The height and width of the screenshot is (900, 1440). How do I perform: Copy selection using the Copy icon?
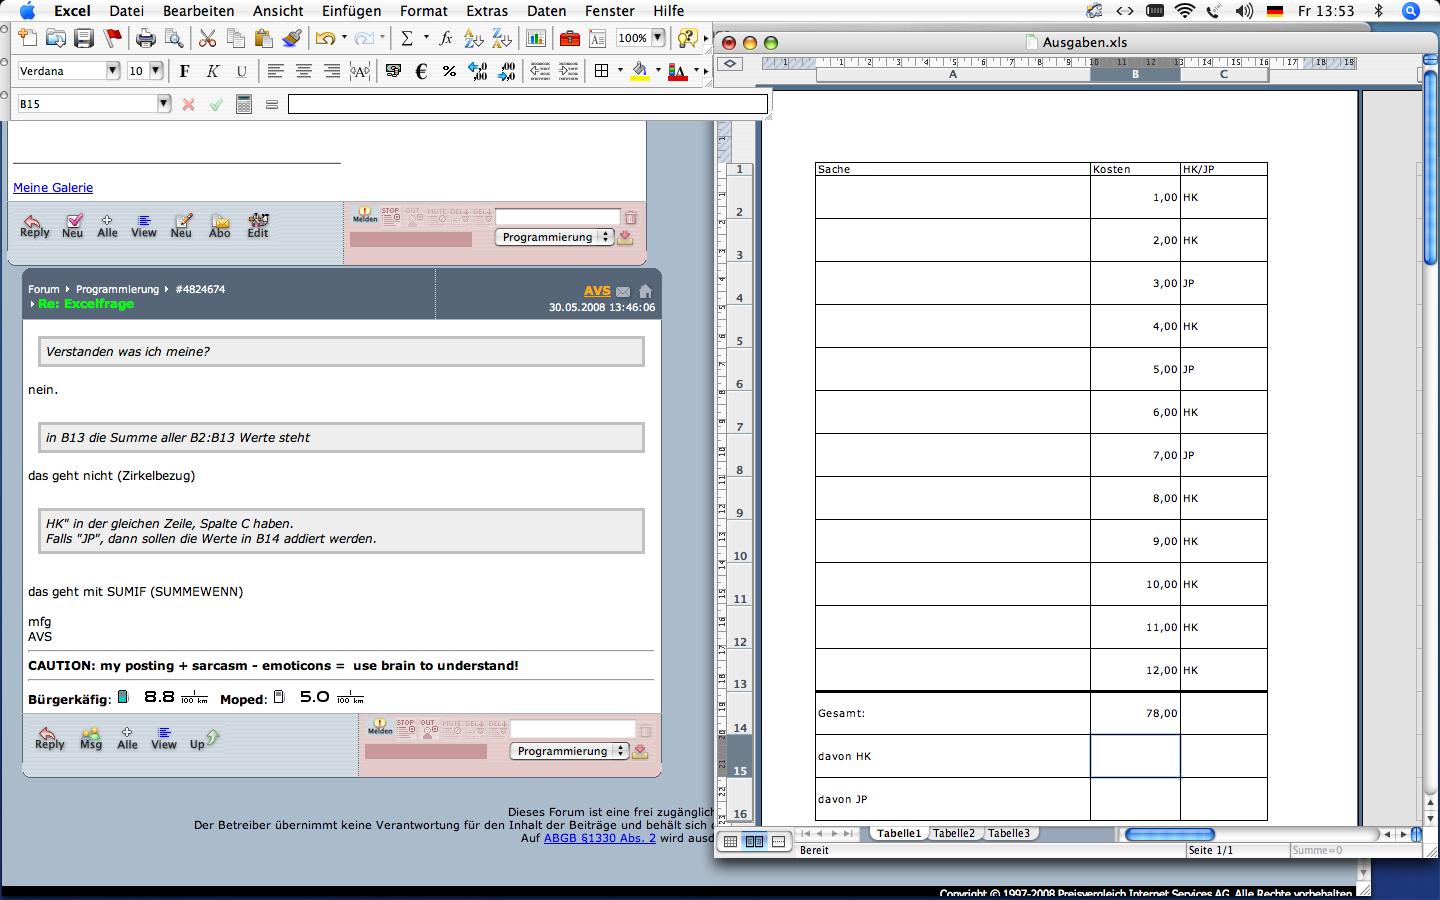tap(236, 38)
